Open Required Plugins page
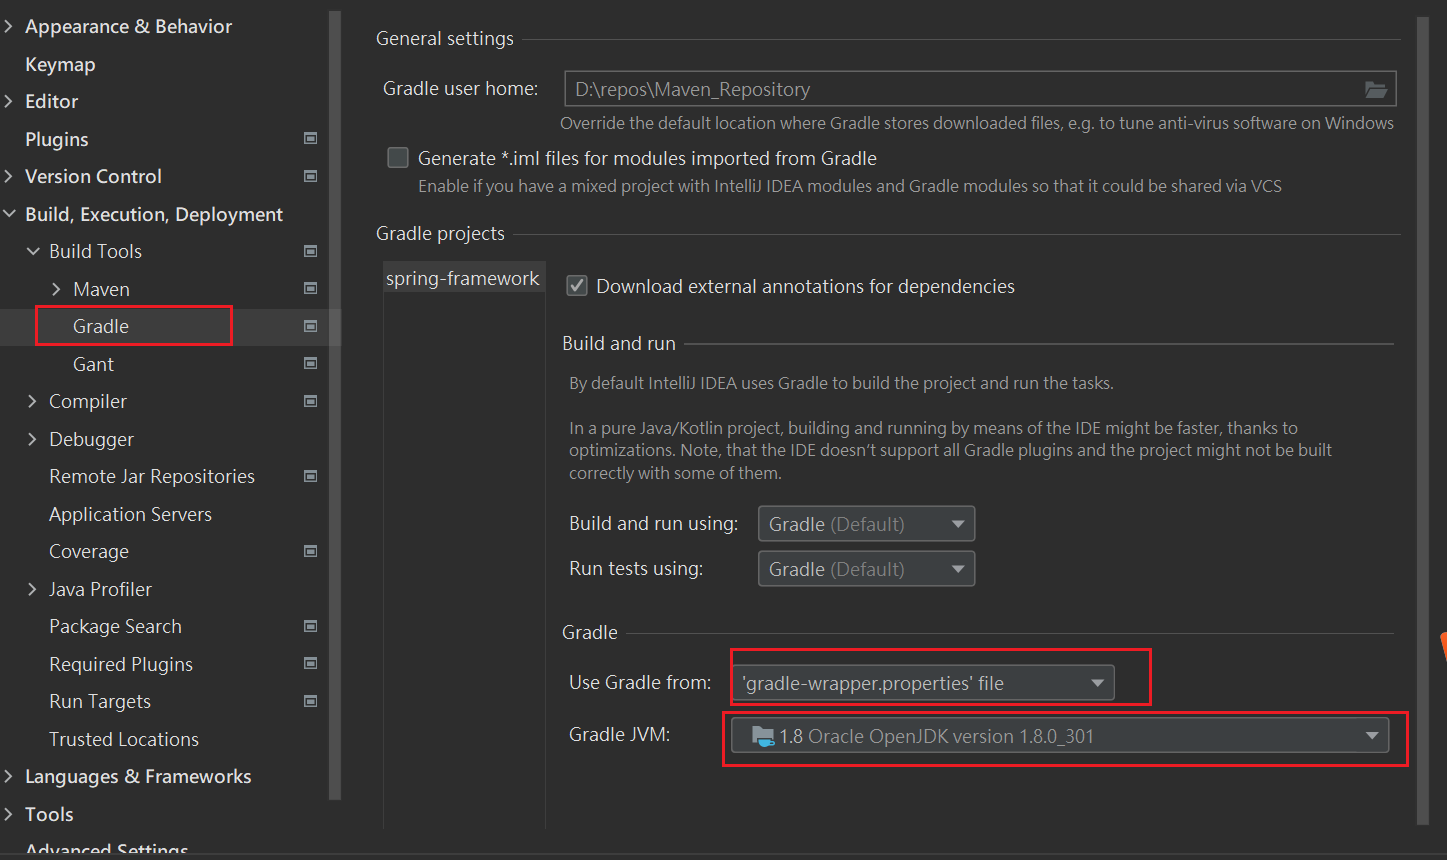The height and width of the screenshot is (860, 1447). coord(121,664)
